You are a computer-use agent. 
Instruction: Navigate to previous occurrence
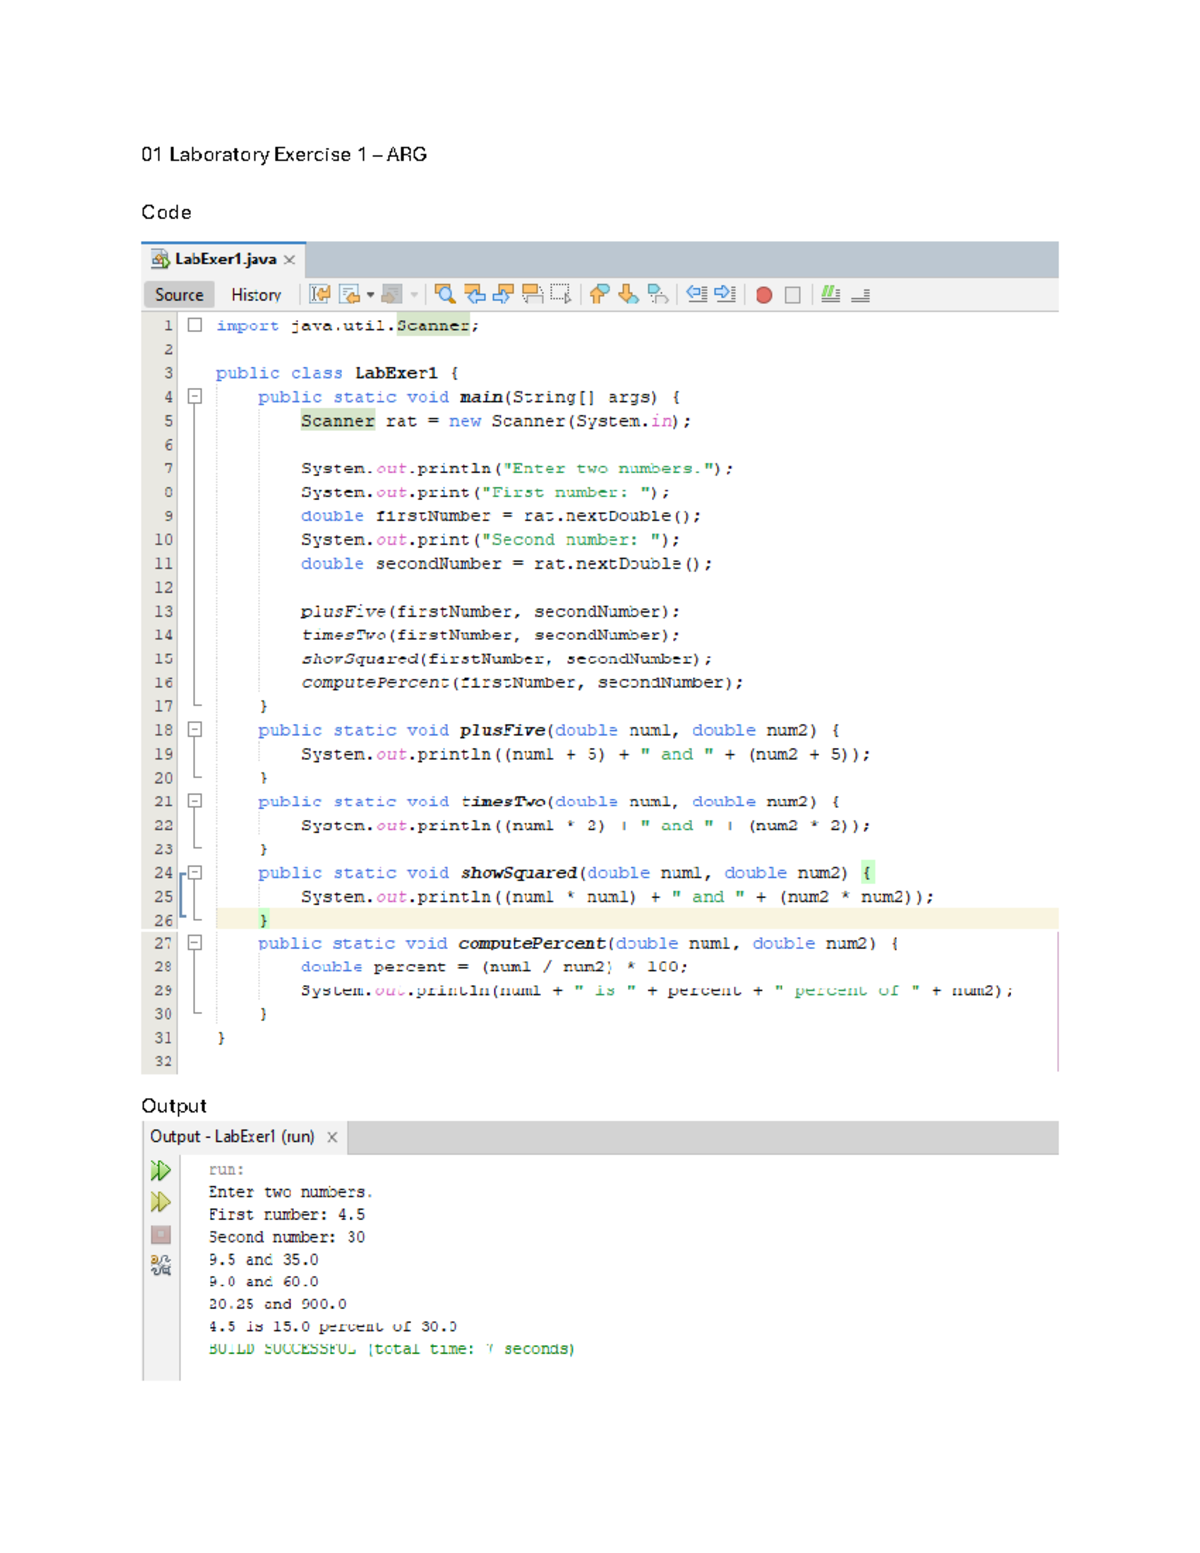(x=474, y=293)
